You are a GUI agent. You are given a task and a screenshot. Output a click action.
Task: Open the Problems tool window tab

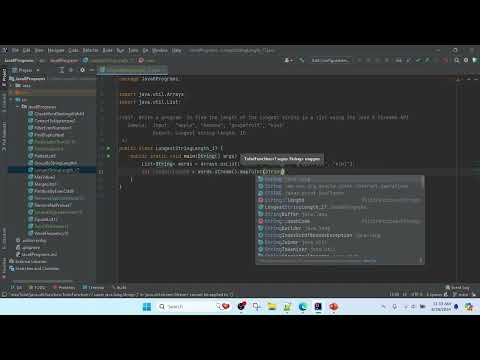pos(64,287)
